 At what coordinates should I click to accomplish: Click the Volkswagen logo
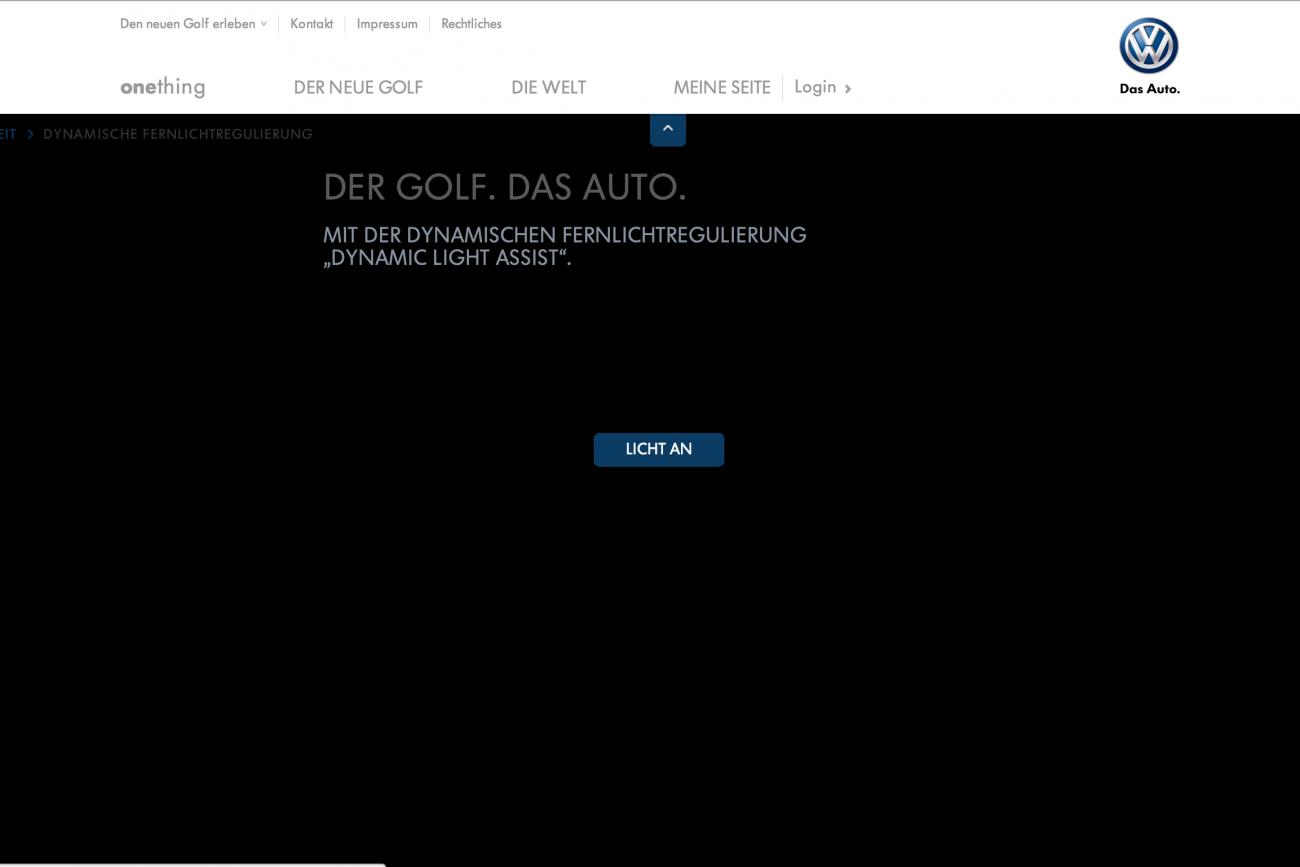coord(1148,46)
